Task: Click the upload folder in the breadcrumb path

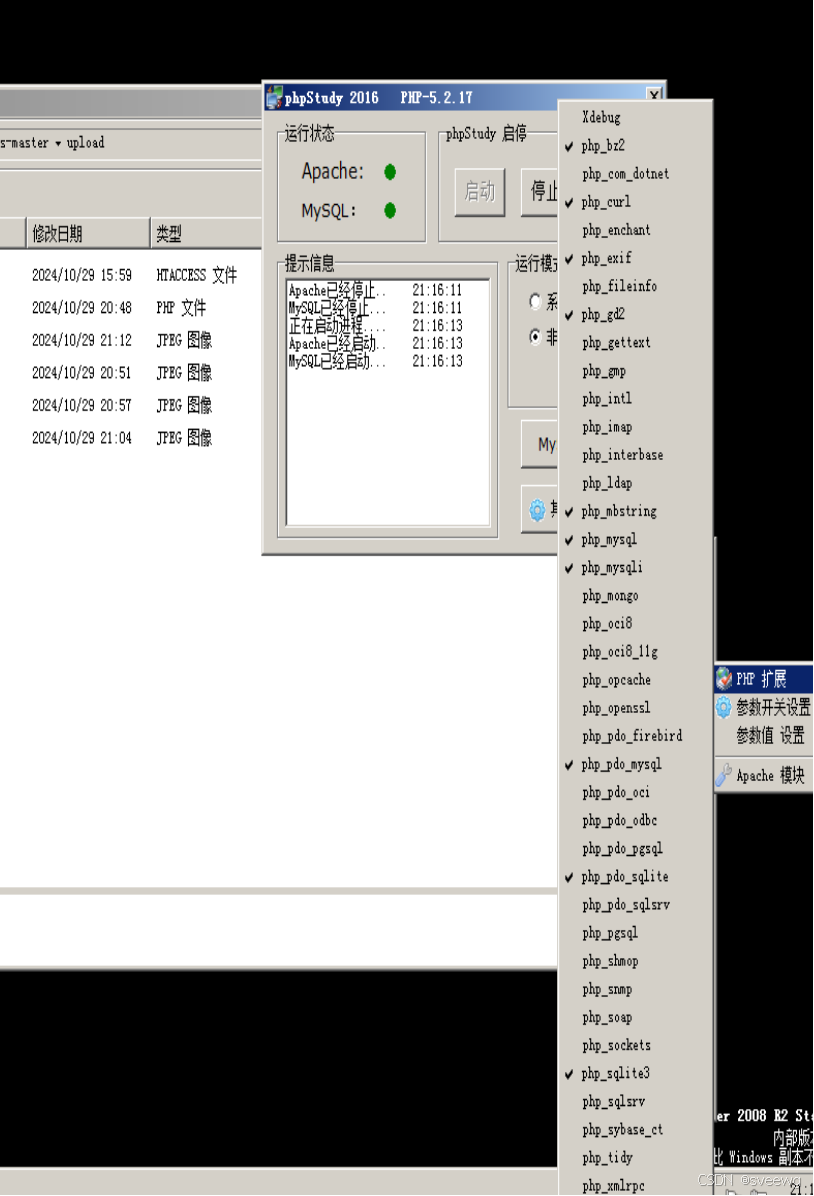Action: click(85, 143)
